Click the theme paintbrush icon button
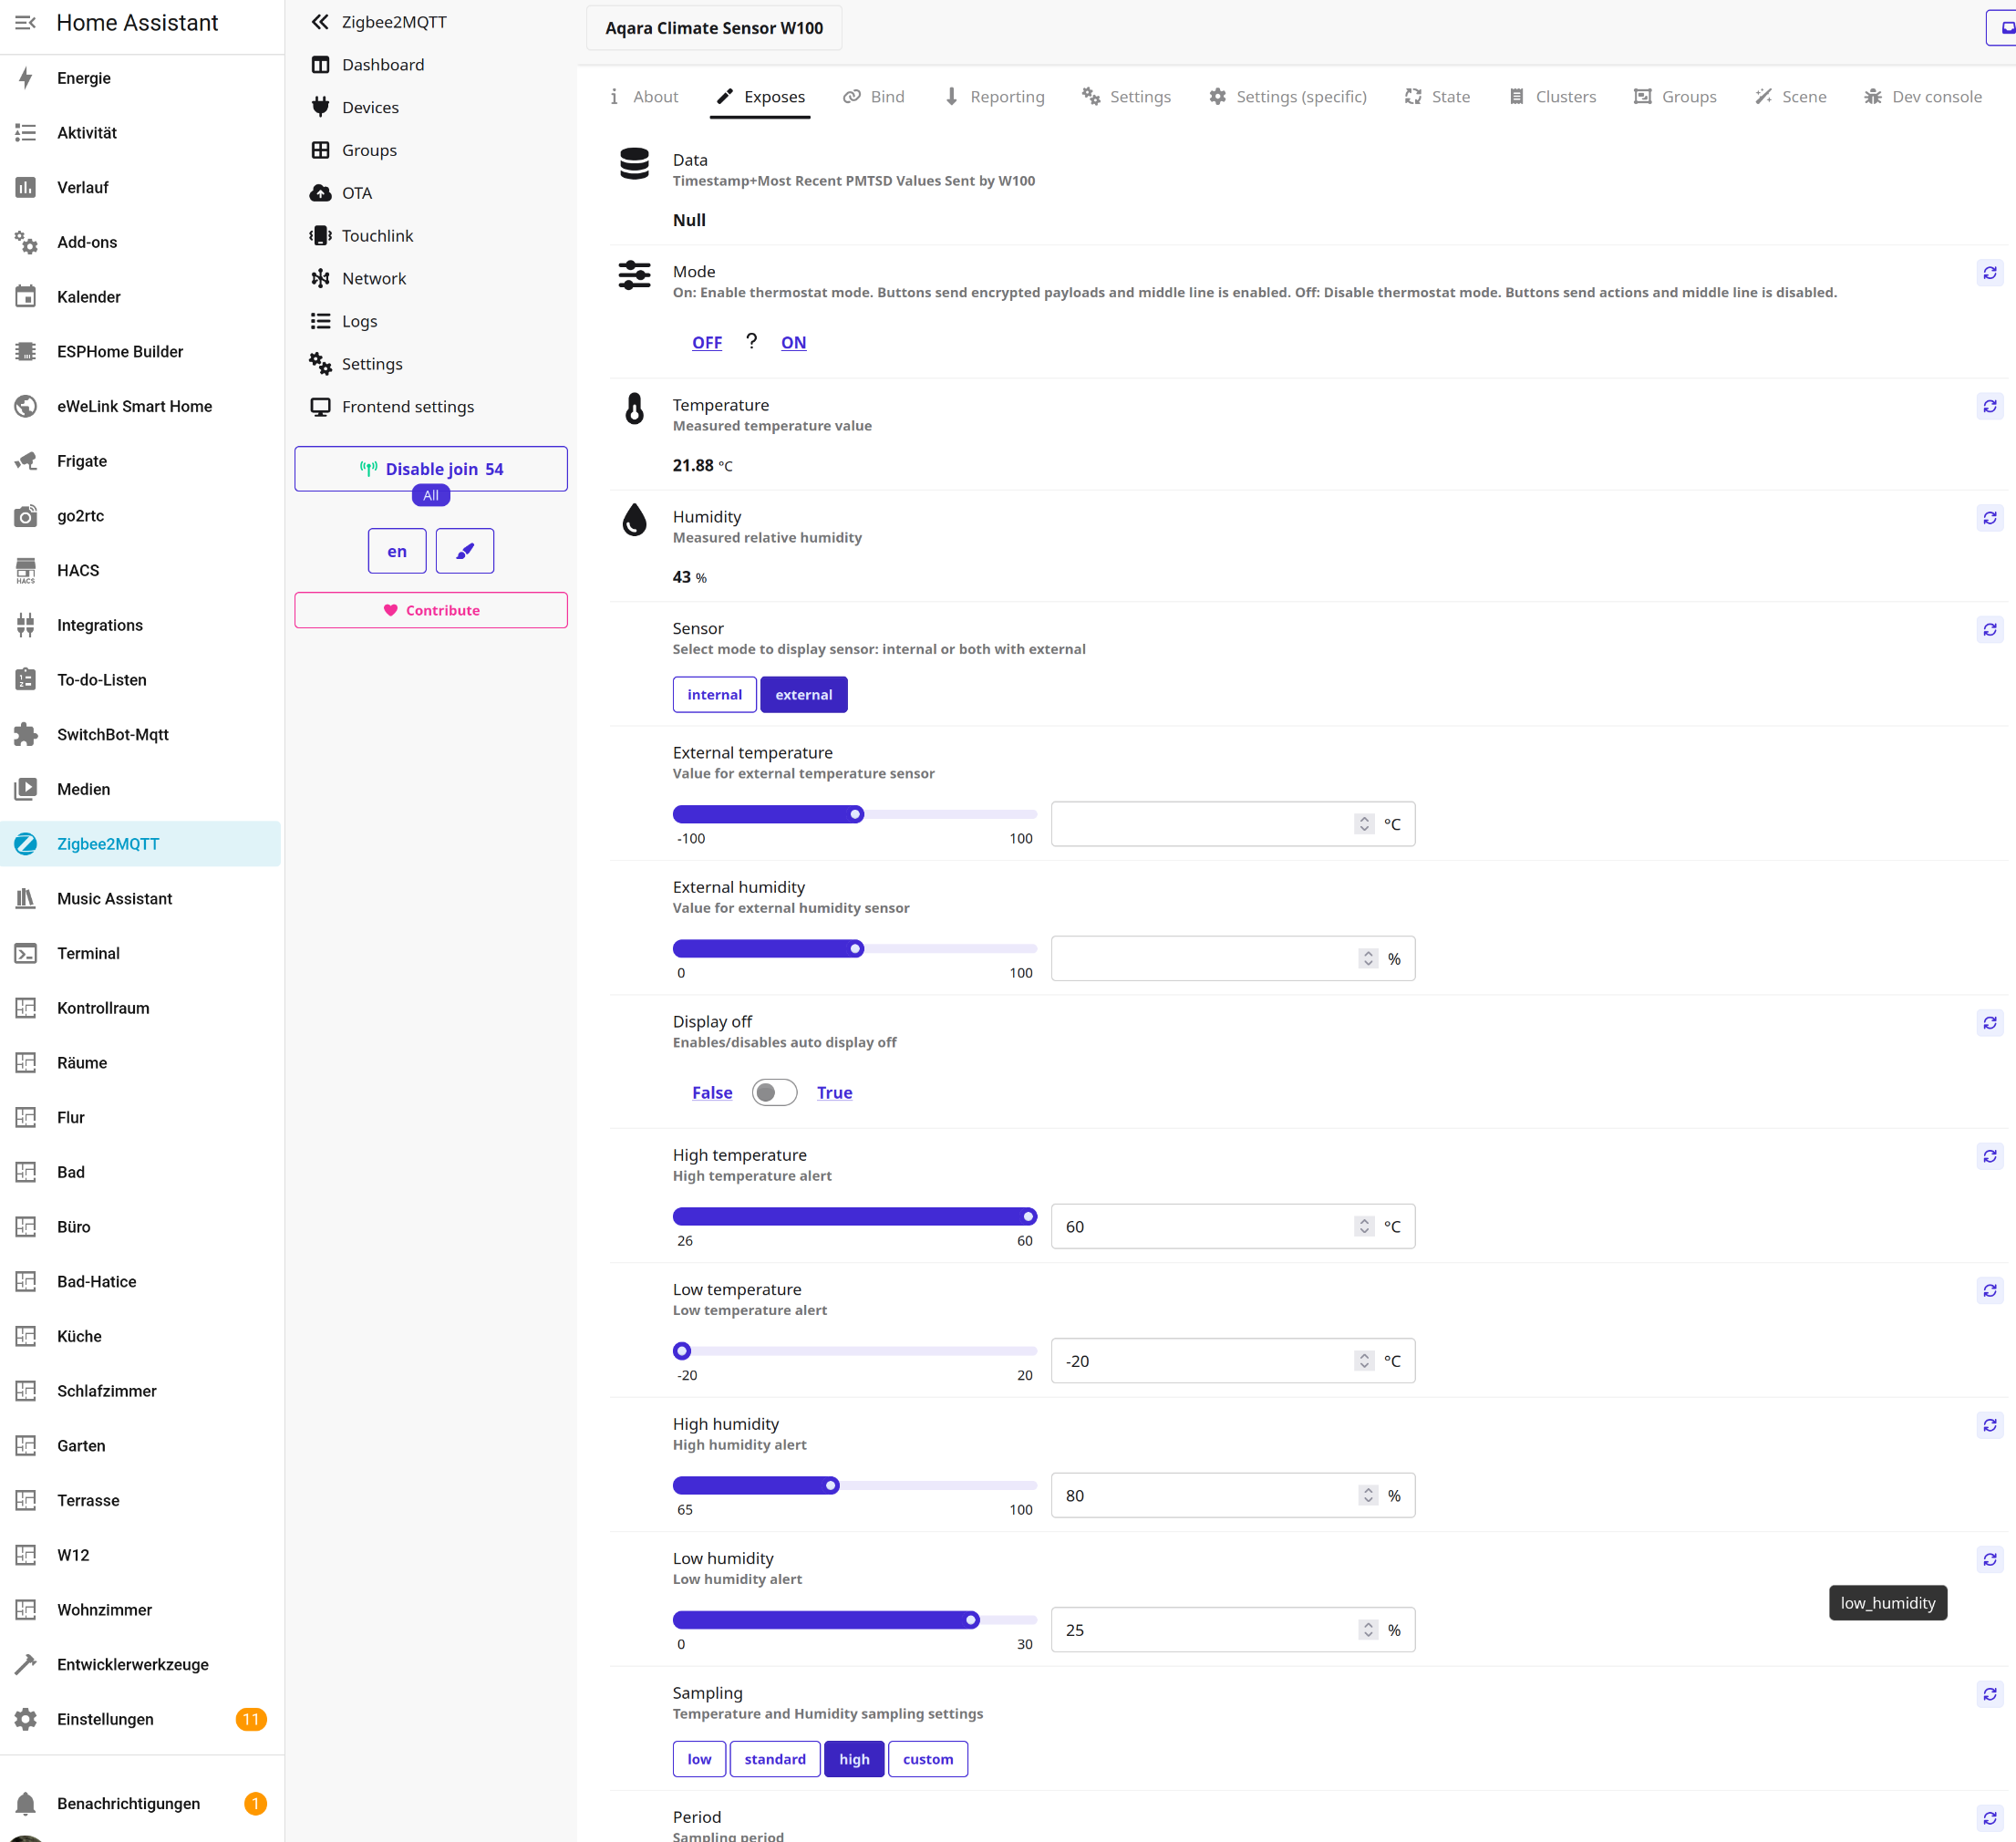Screen dimensions: 2016x1842 465,551
